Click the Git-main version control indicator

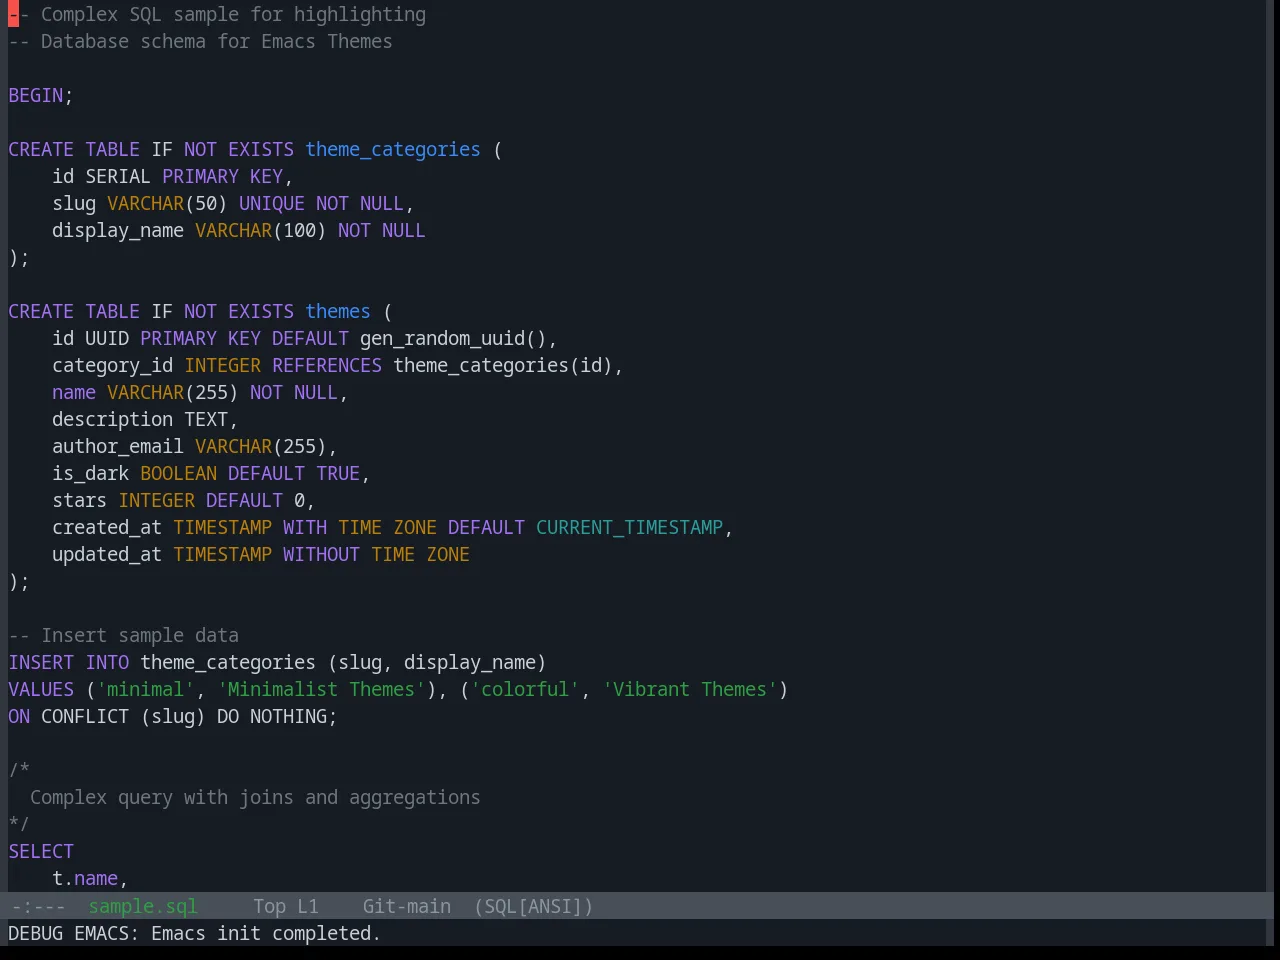tap(406, 906)
